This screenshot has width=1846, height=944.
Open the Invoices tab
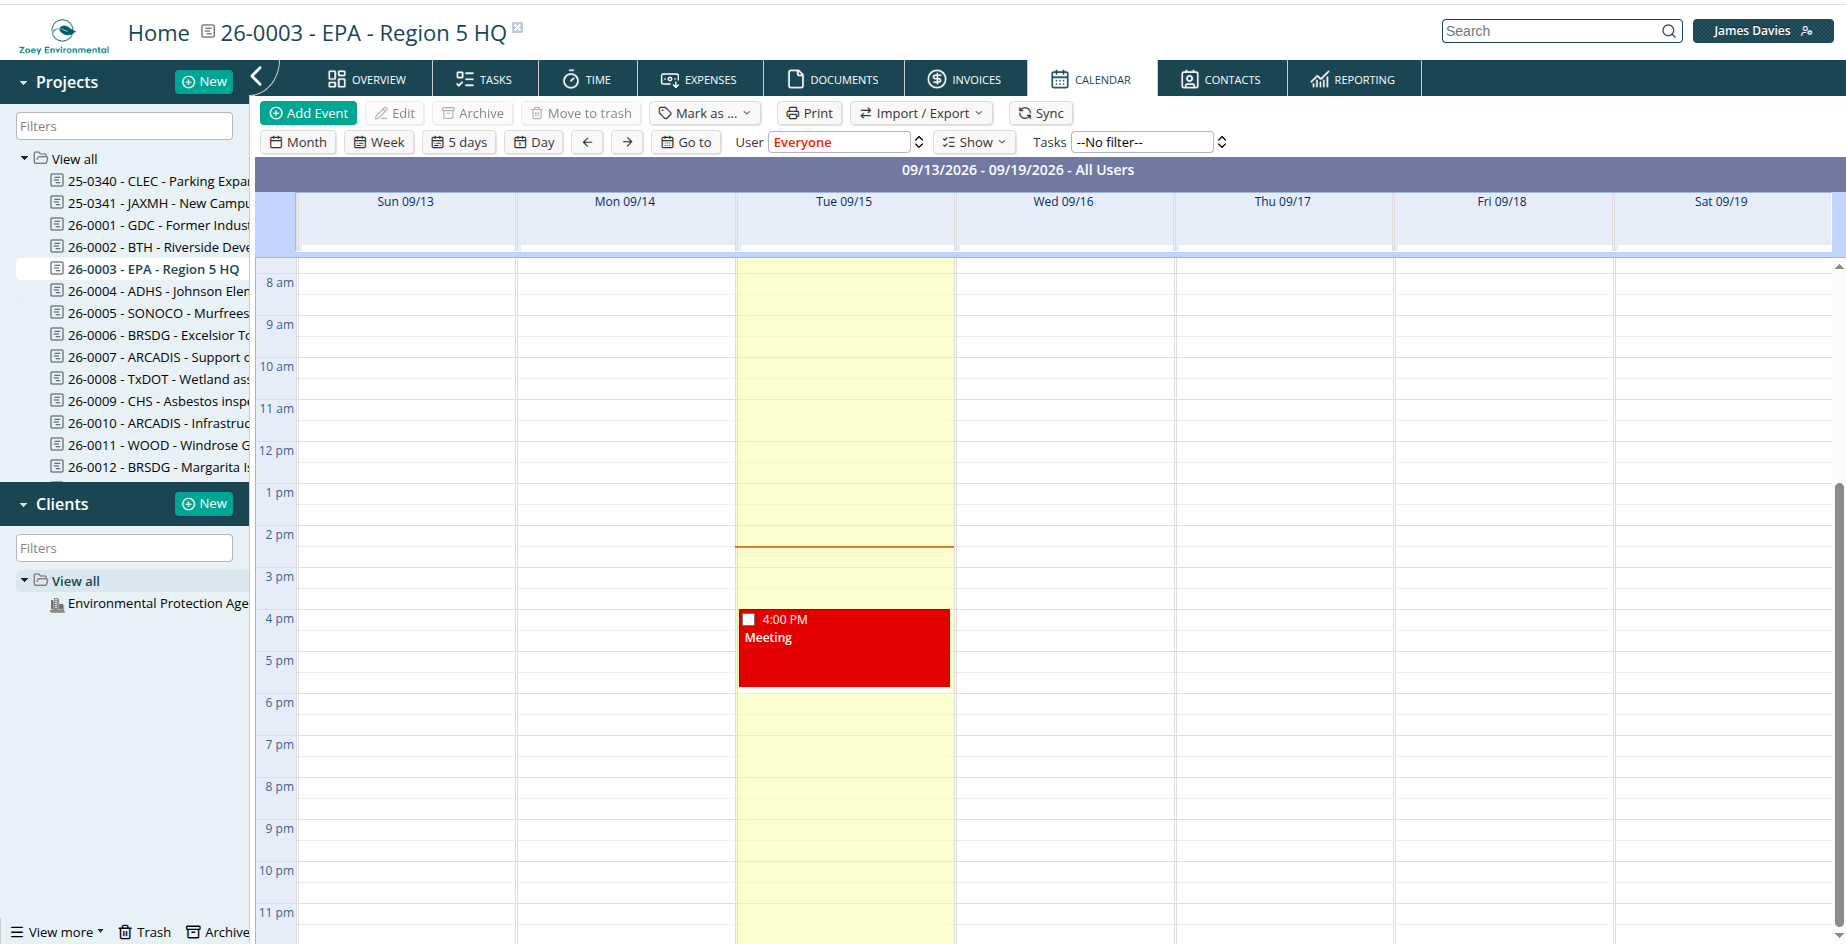[x=964, y=79]
